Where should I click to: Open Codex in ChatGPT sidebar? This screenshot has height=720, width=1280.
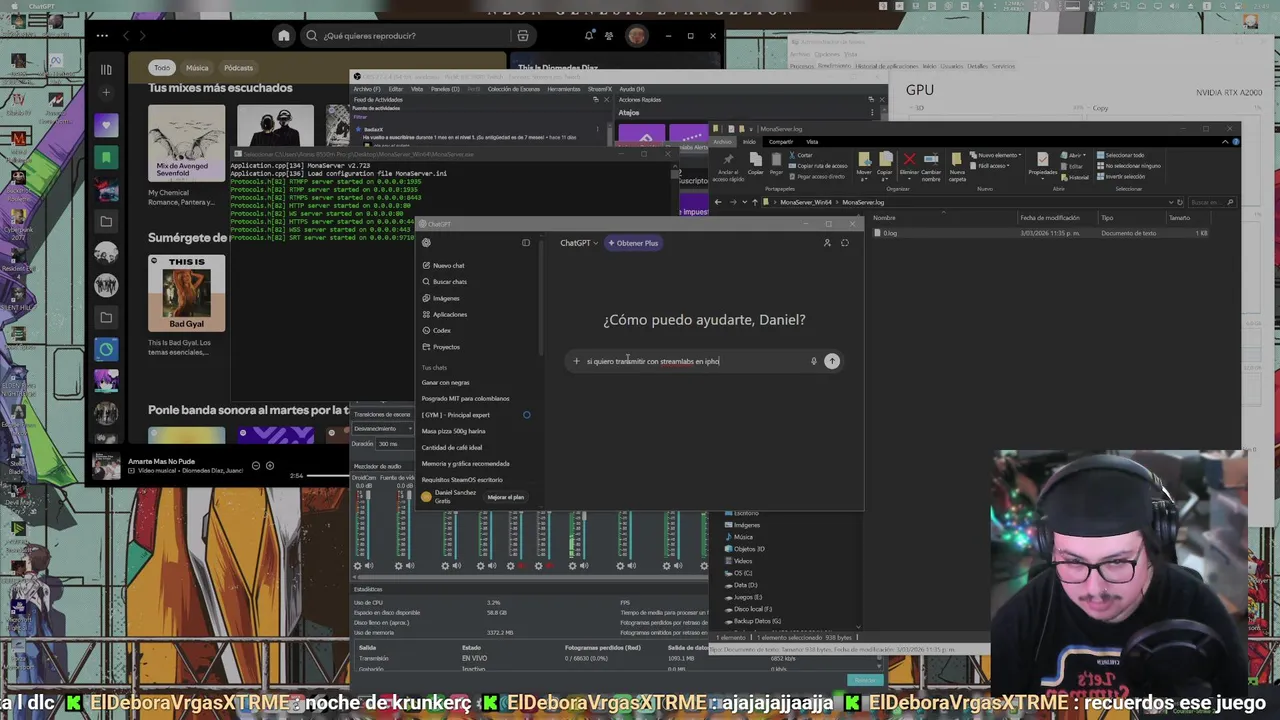[437, 330]
